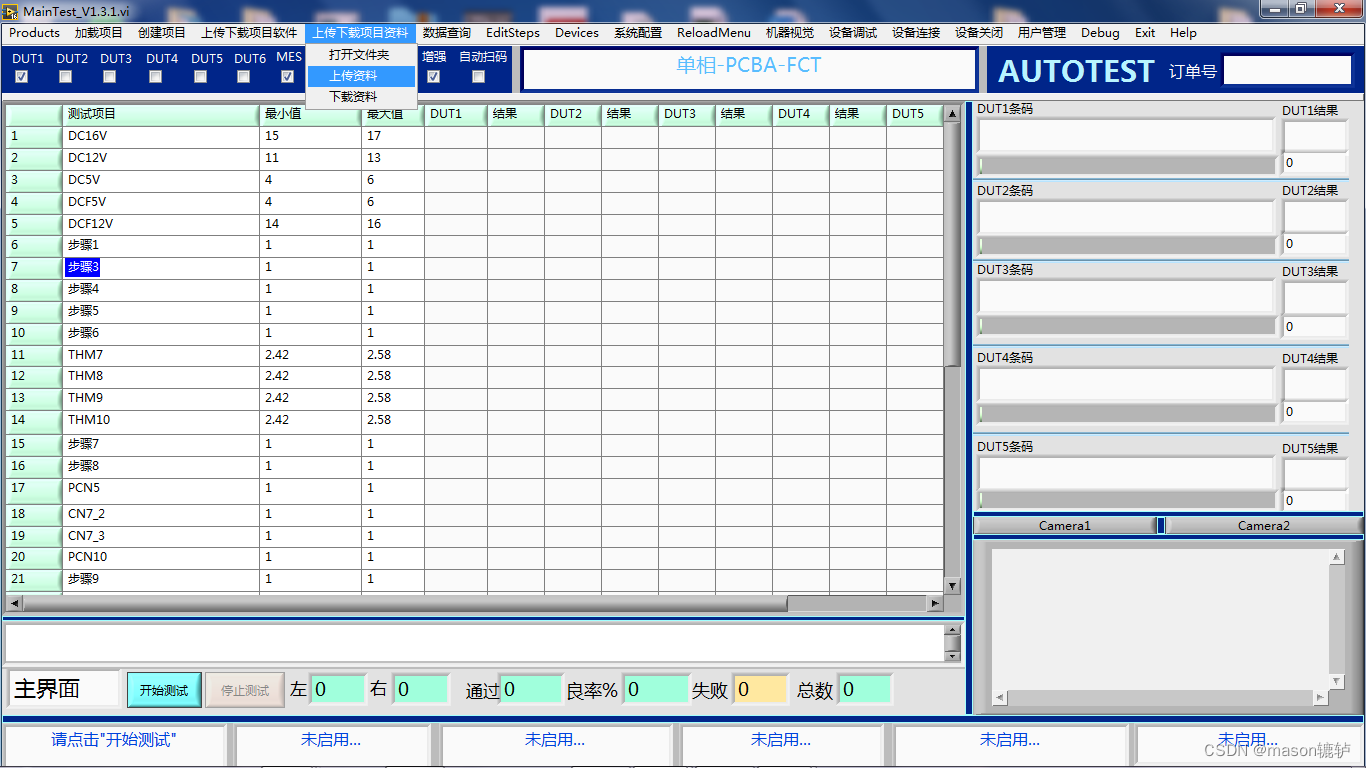The image size is (1366, 768).
Task: Select the CN7_2 test item cell
Action: [161, 514]
